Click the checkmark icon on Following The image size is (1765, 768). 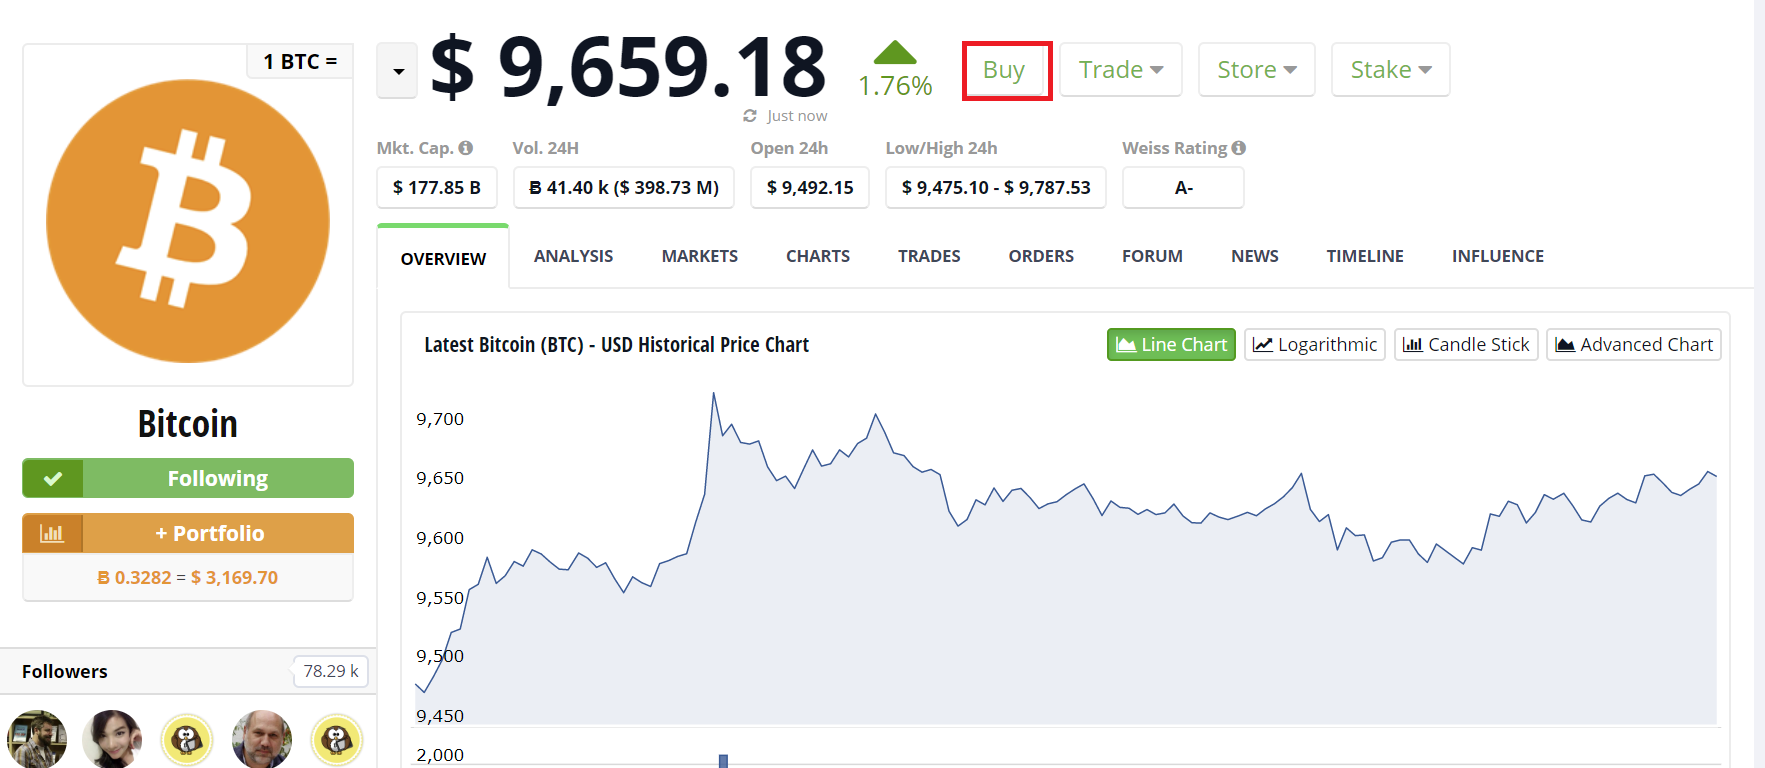(53, 478)
